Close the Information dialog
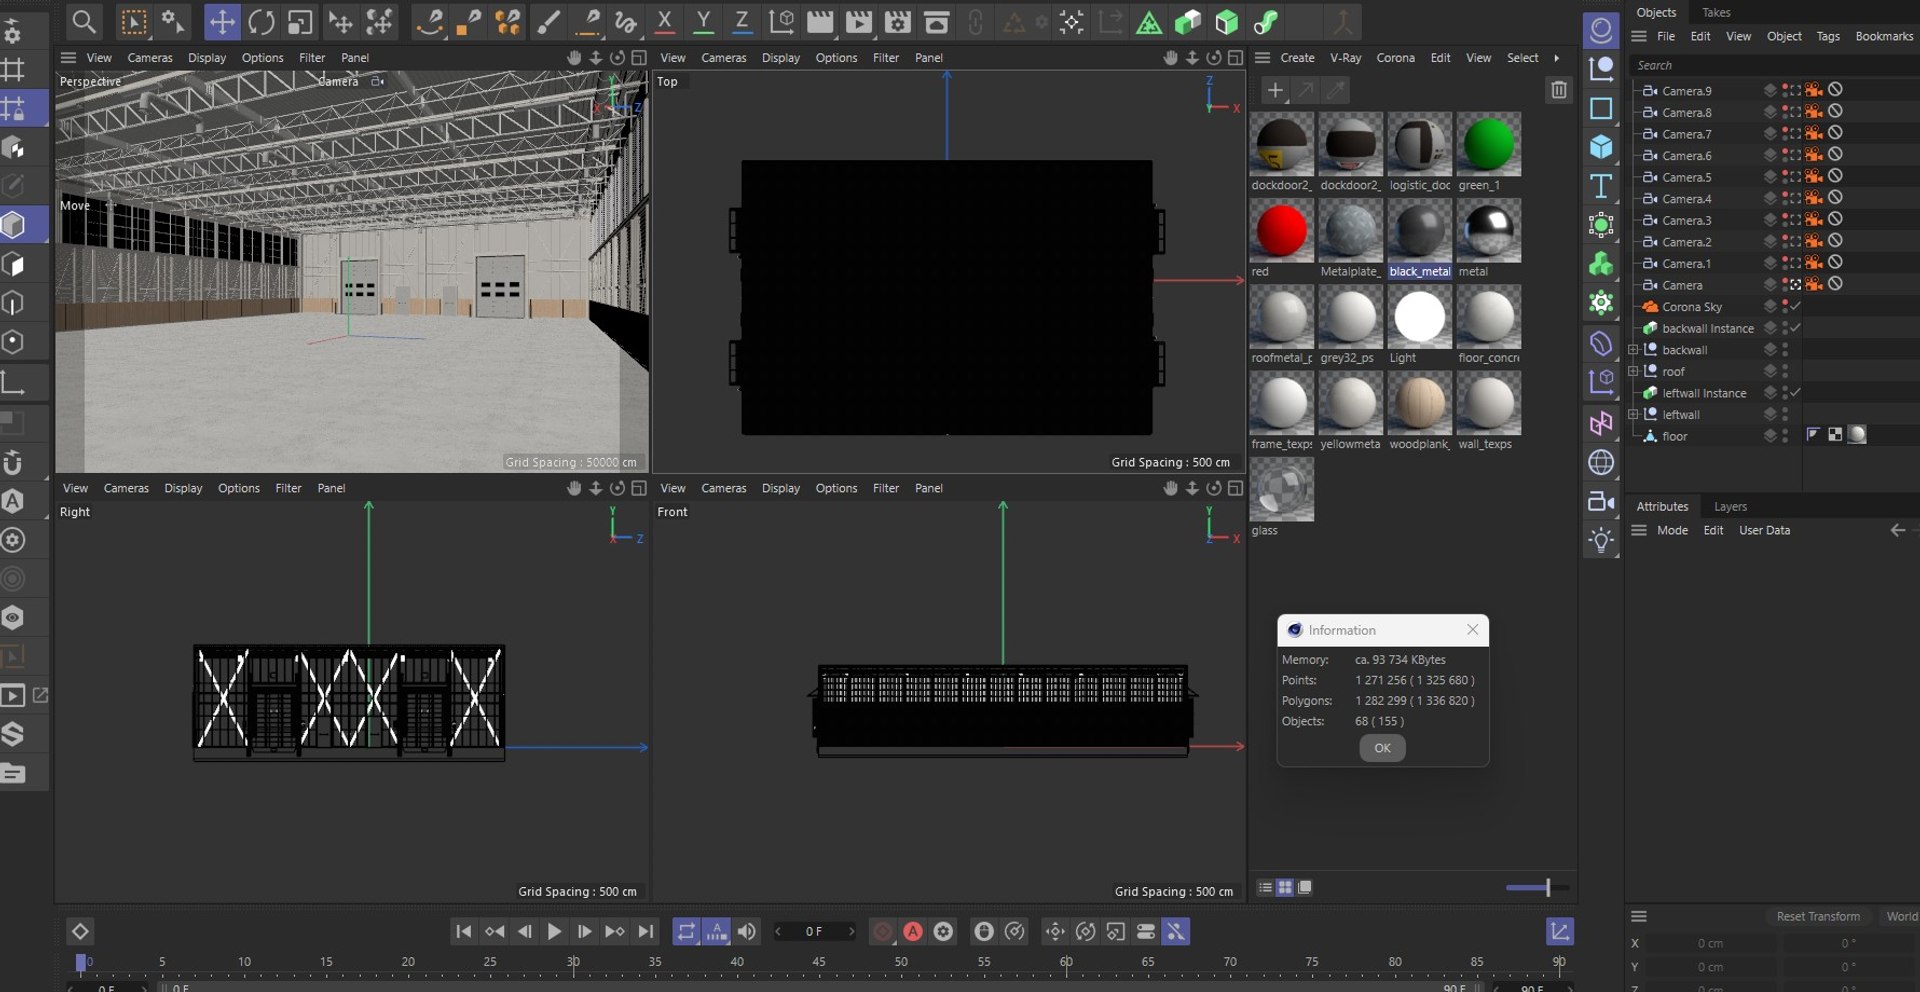1920x992 pixels. (1472, 630)
